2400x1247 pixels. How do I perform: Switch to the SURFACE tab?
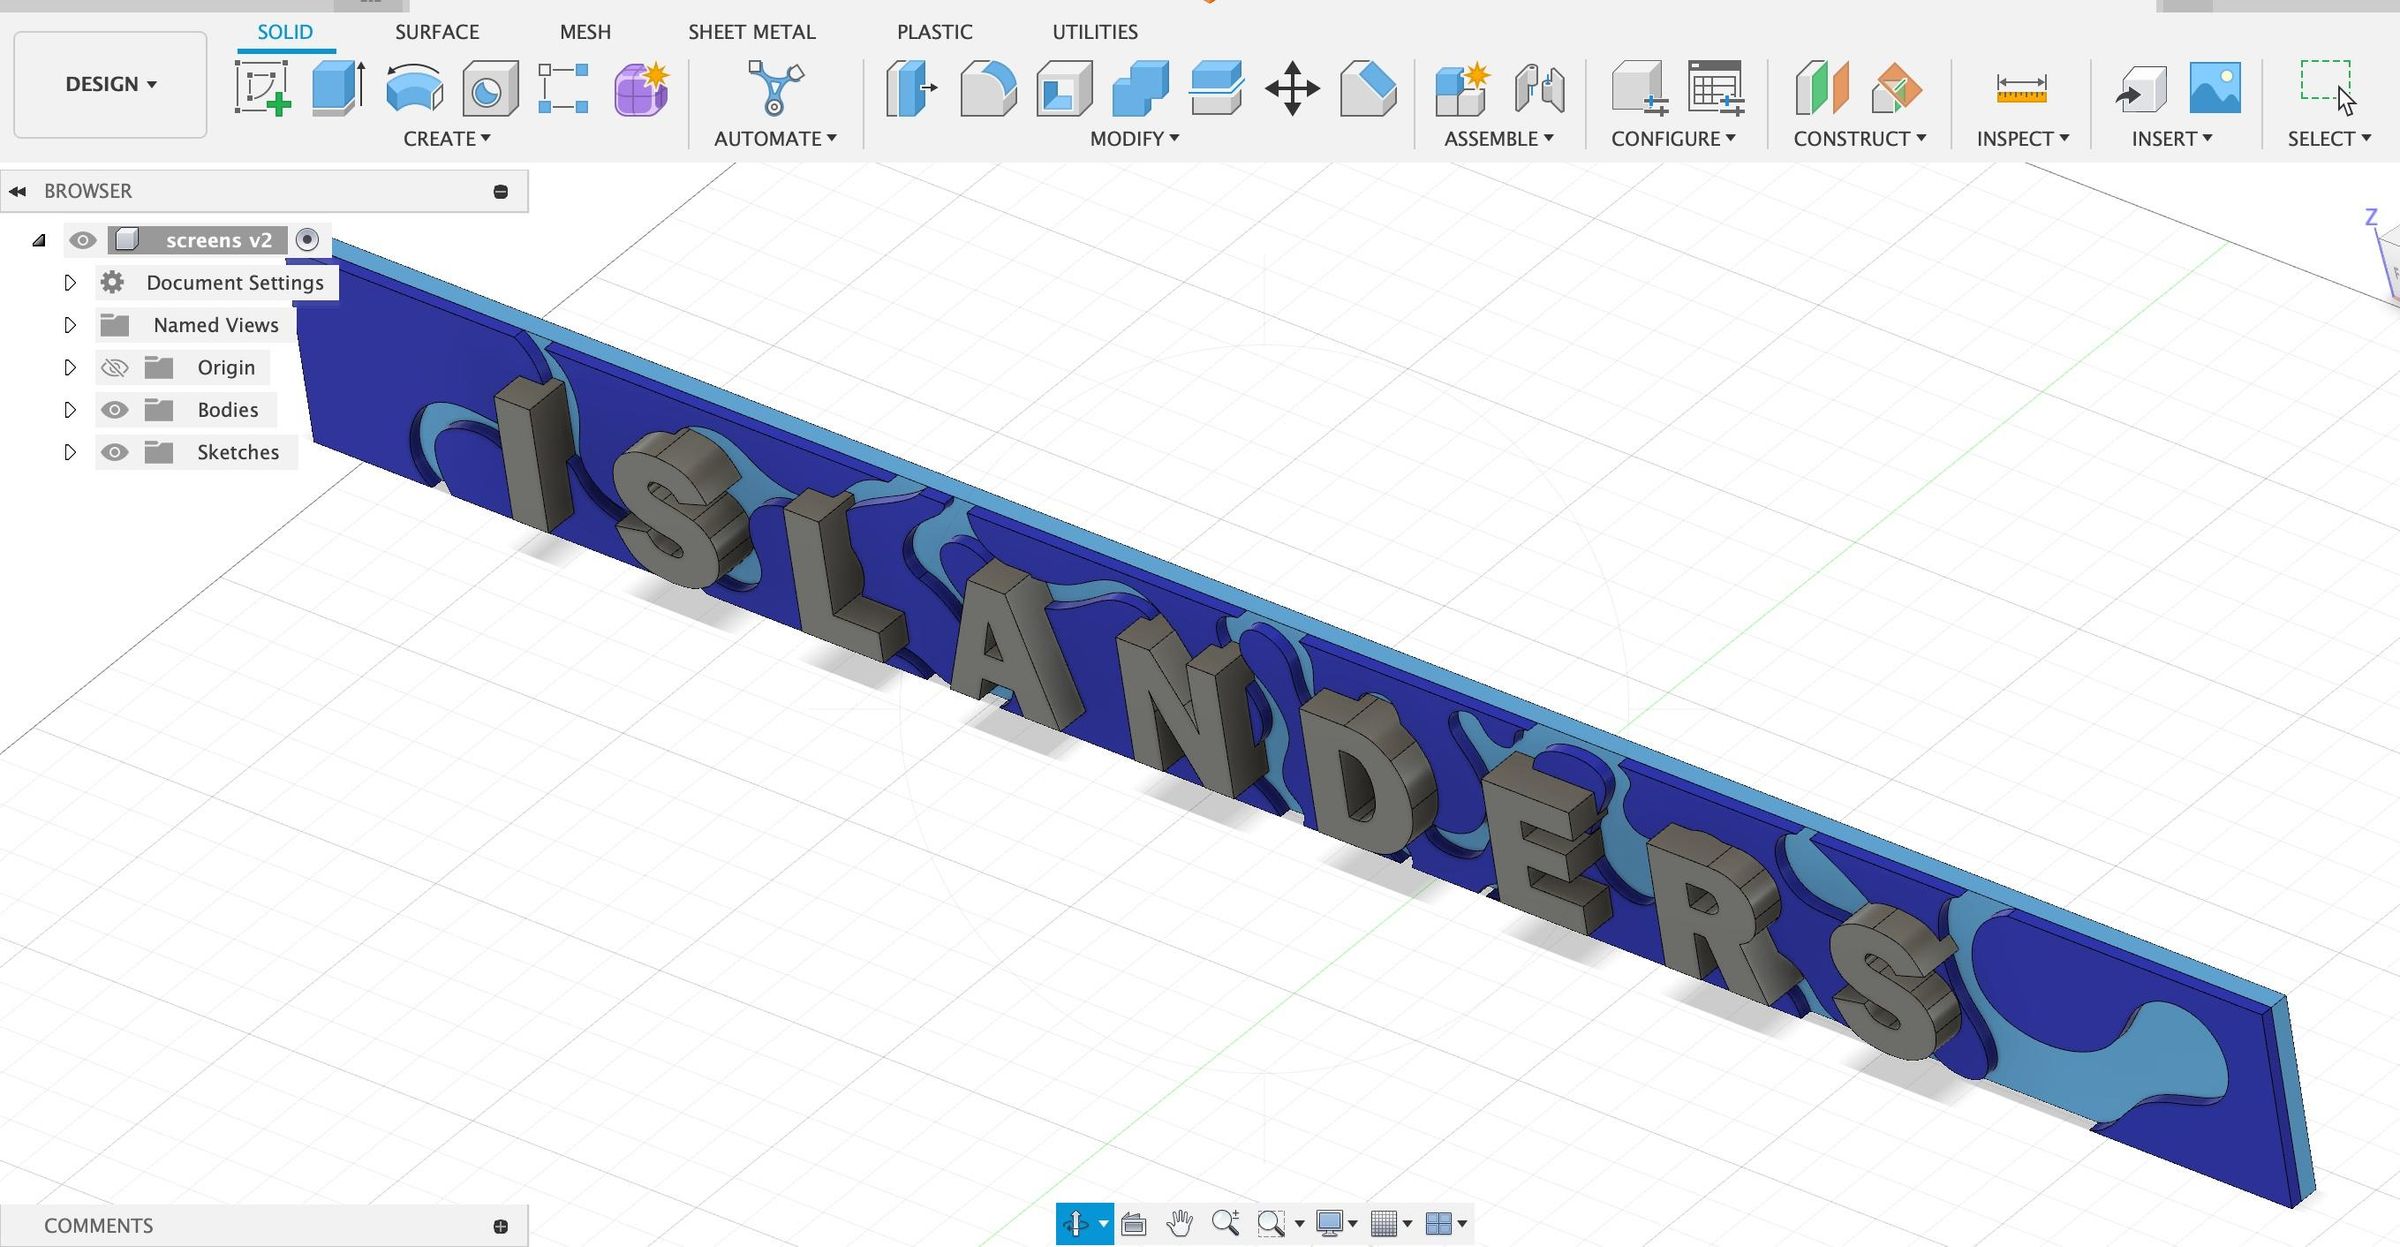point(437,31)
